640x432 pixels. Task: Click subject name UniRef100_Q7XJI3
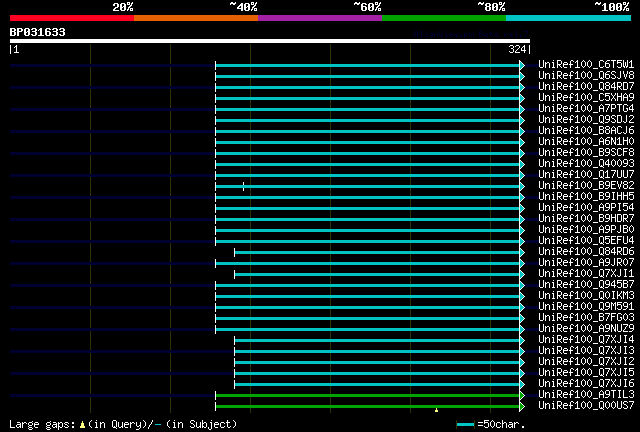pos(586,351)
